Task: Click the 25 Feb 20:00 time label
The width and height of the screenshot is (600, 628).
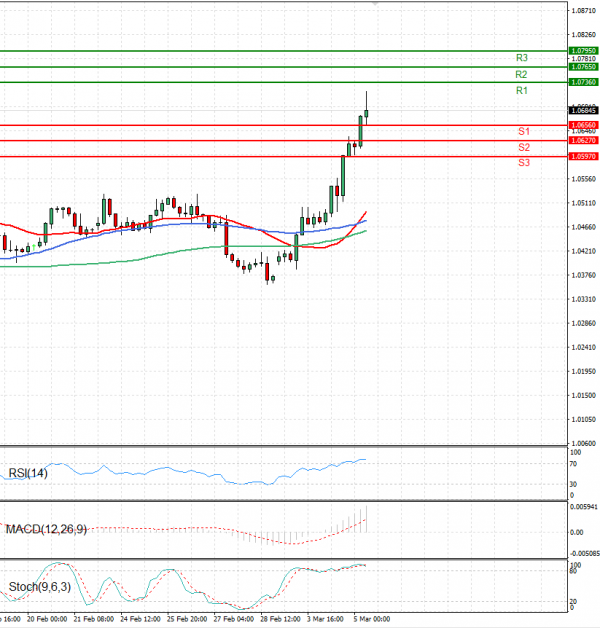Action: [187, 619]
